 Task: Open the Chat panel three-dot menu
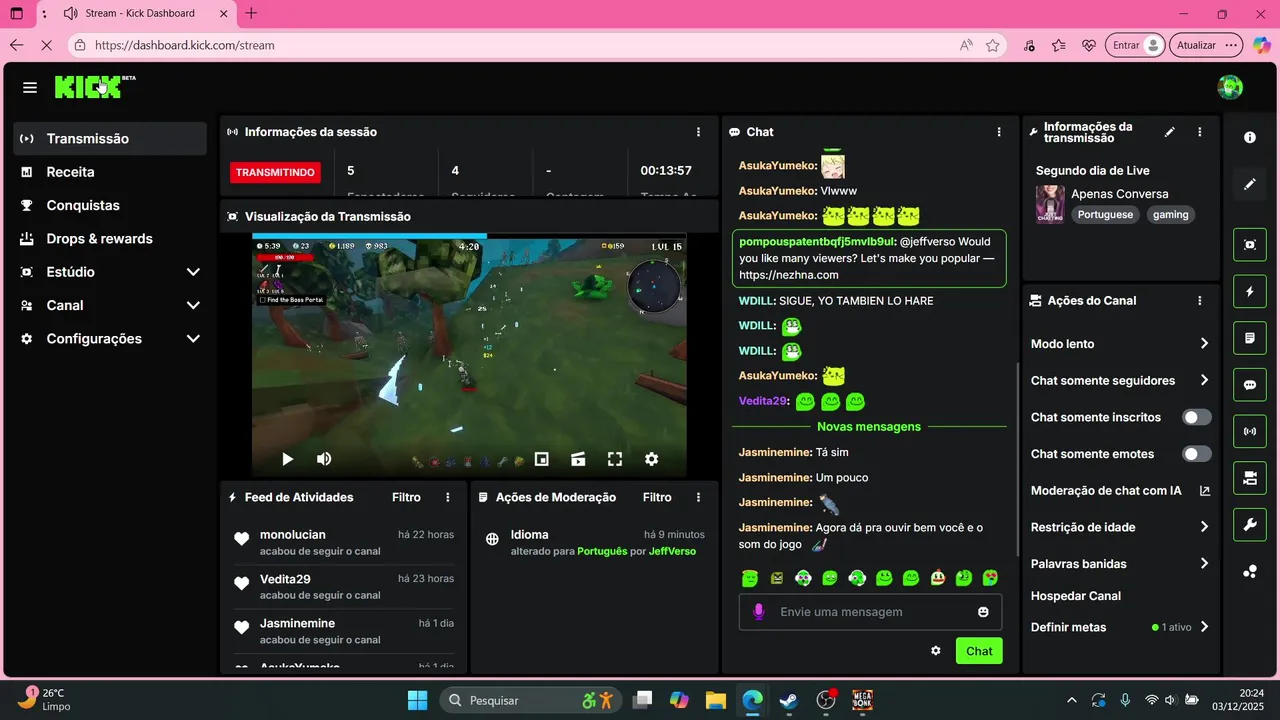pos(998,132)
